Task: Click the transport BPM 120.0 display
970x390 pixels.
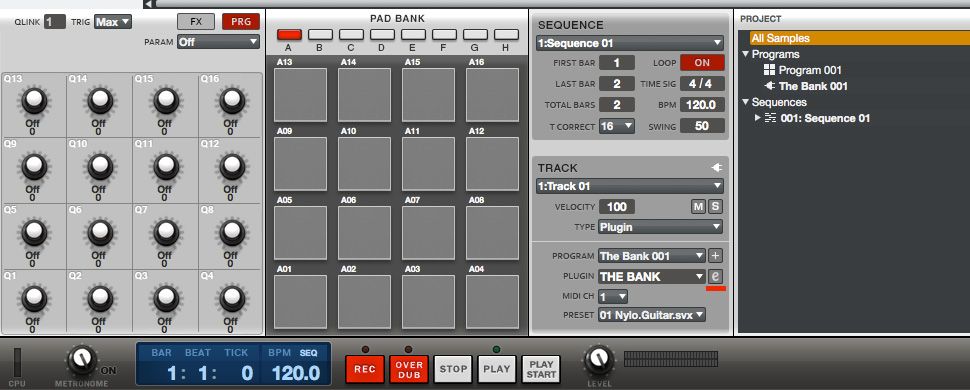Action: 296,373
